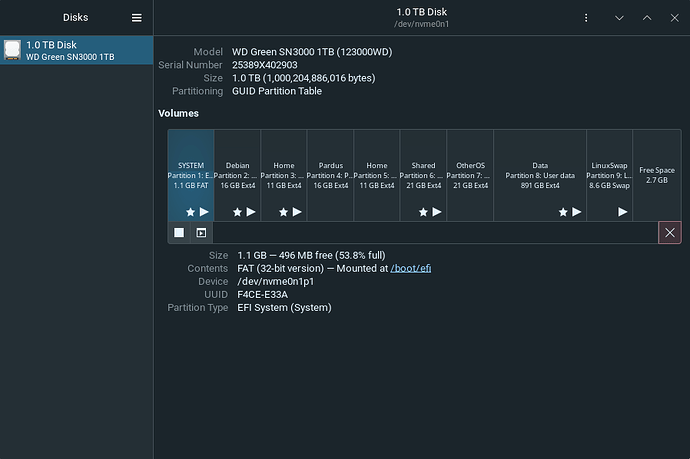Image resolution: width=690 pixels, height=459 pixels.
Task: Open the /boot/efi mount point link
Action: 411,268
